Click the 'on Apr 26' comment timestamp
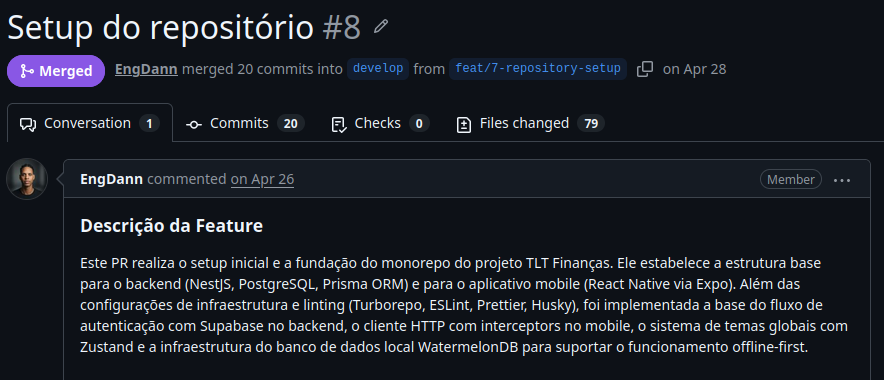Image resolution: width=884 pixels, height=380 pixels. pyautogui.click(x=262, y=179)
